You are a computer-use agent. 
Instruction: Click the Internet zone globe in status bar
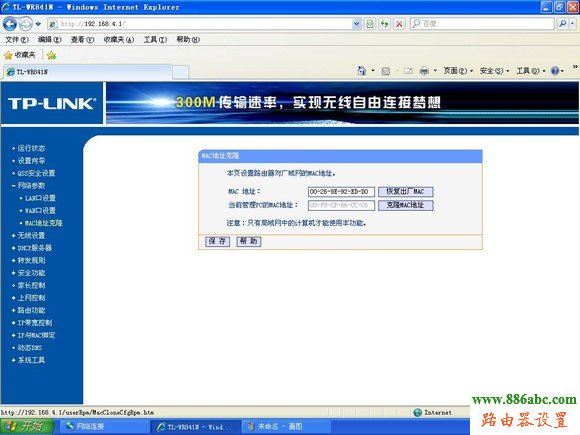point(418,412)
